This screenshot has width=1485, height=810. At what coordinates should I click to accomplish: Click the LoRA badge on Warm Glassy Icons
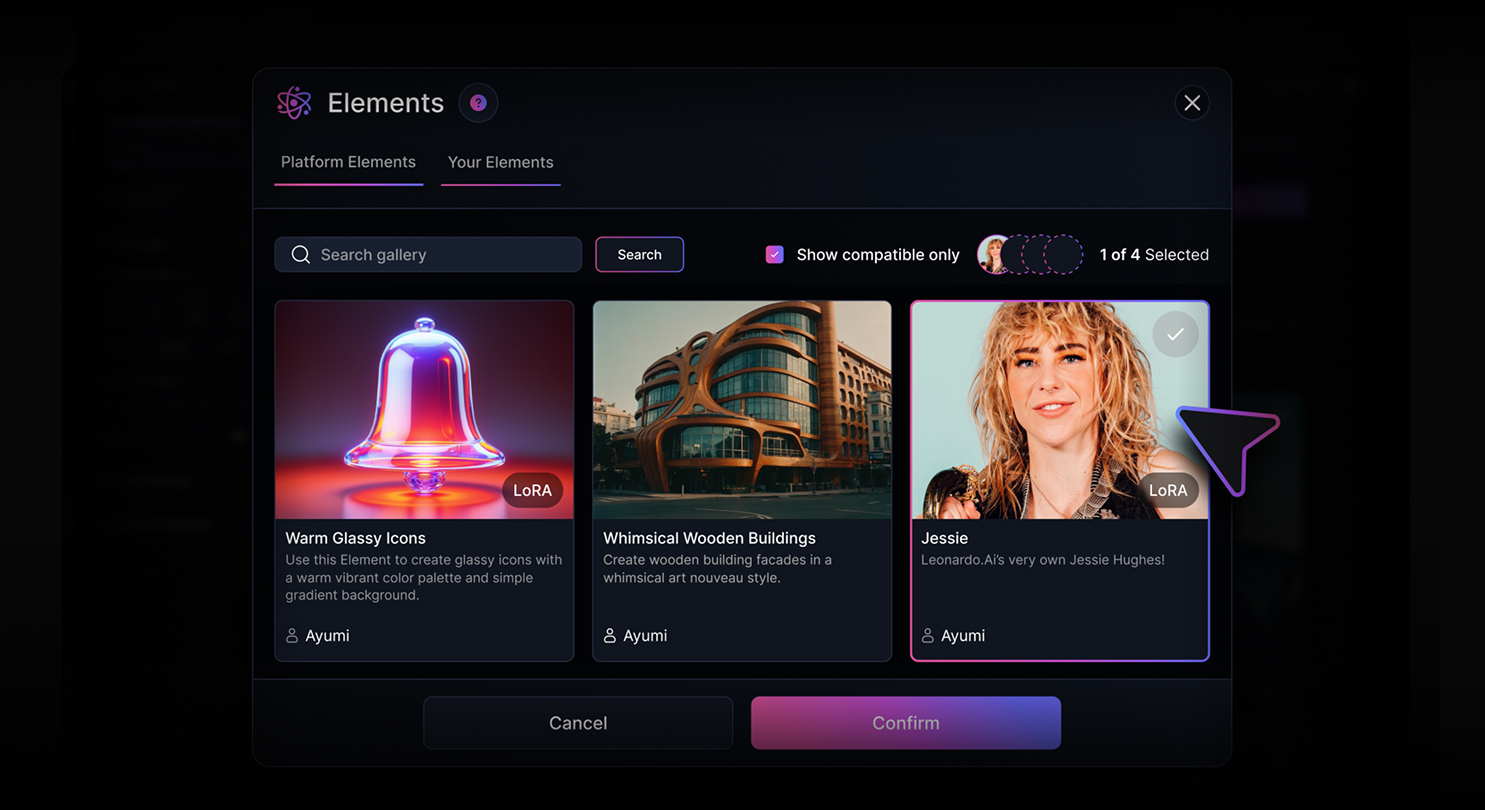532,490
